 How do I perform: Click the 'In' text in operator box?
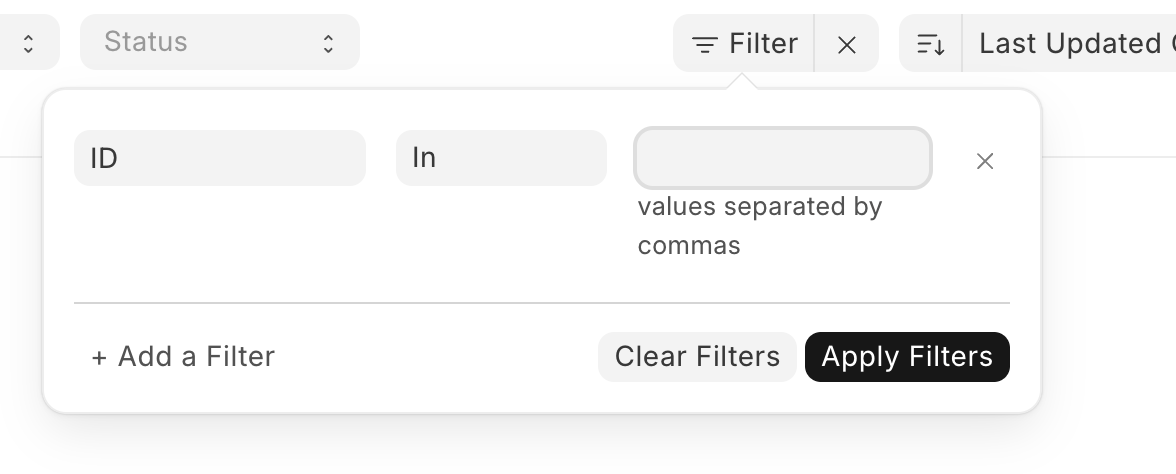pyautogui.click(x=424, y=158)
